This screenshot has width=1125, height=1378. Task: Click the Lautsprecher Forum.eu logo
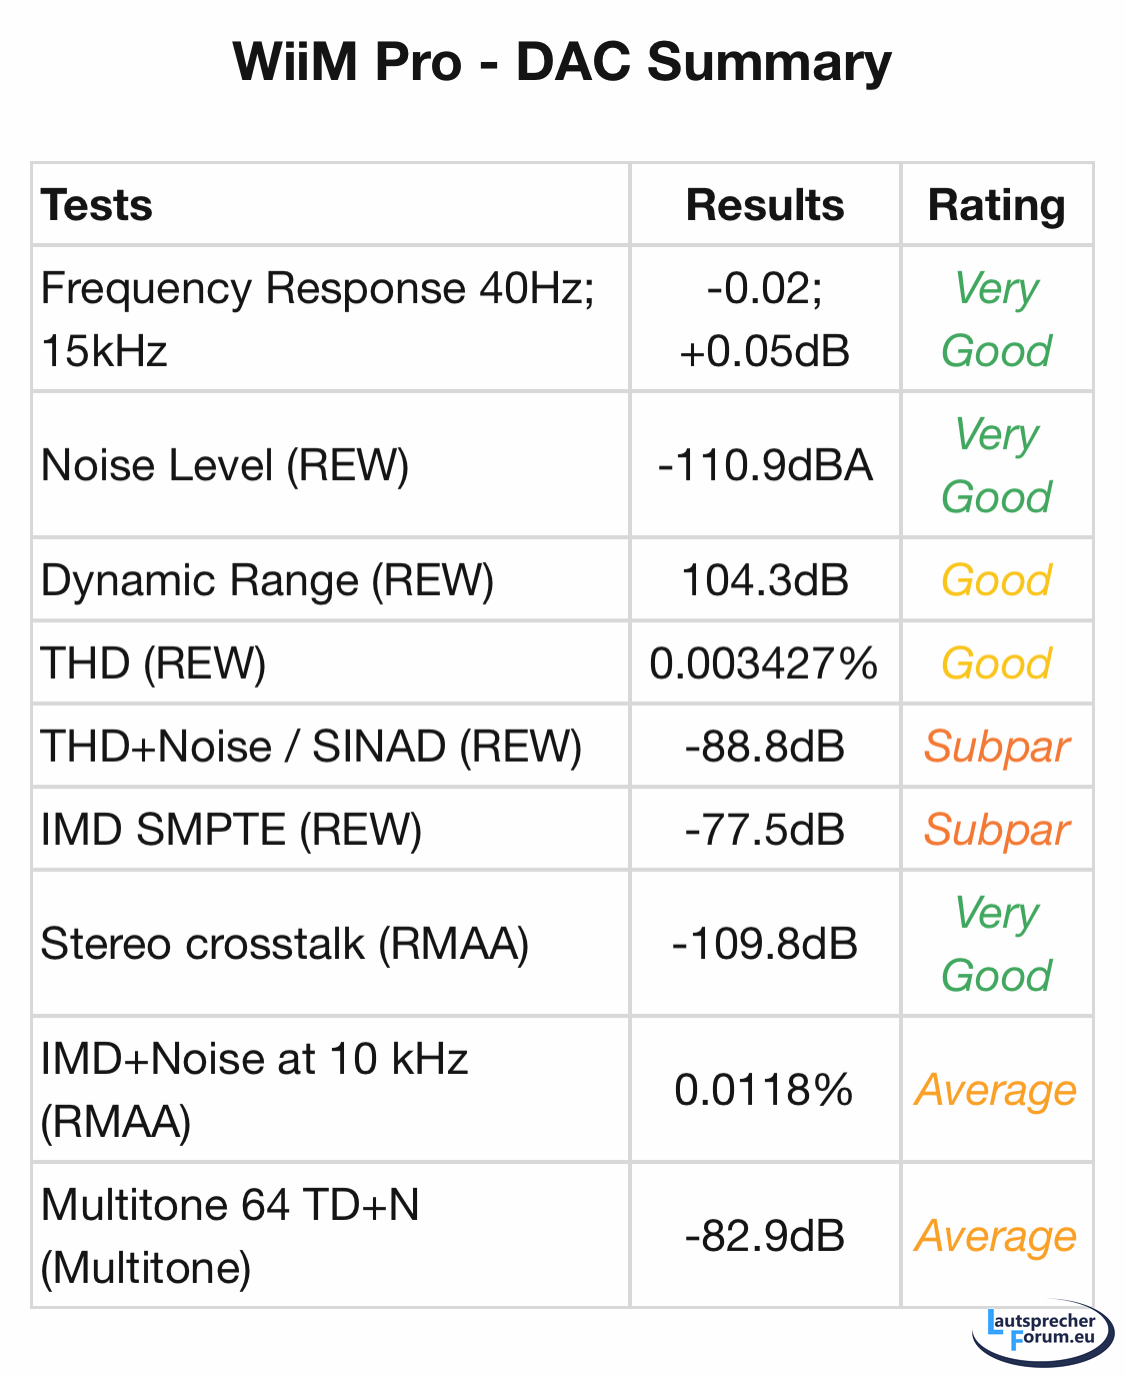[x=1042, y=1331]
